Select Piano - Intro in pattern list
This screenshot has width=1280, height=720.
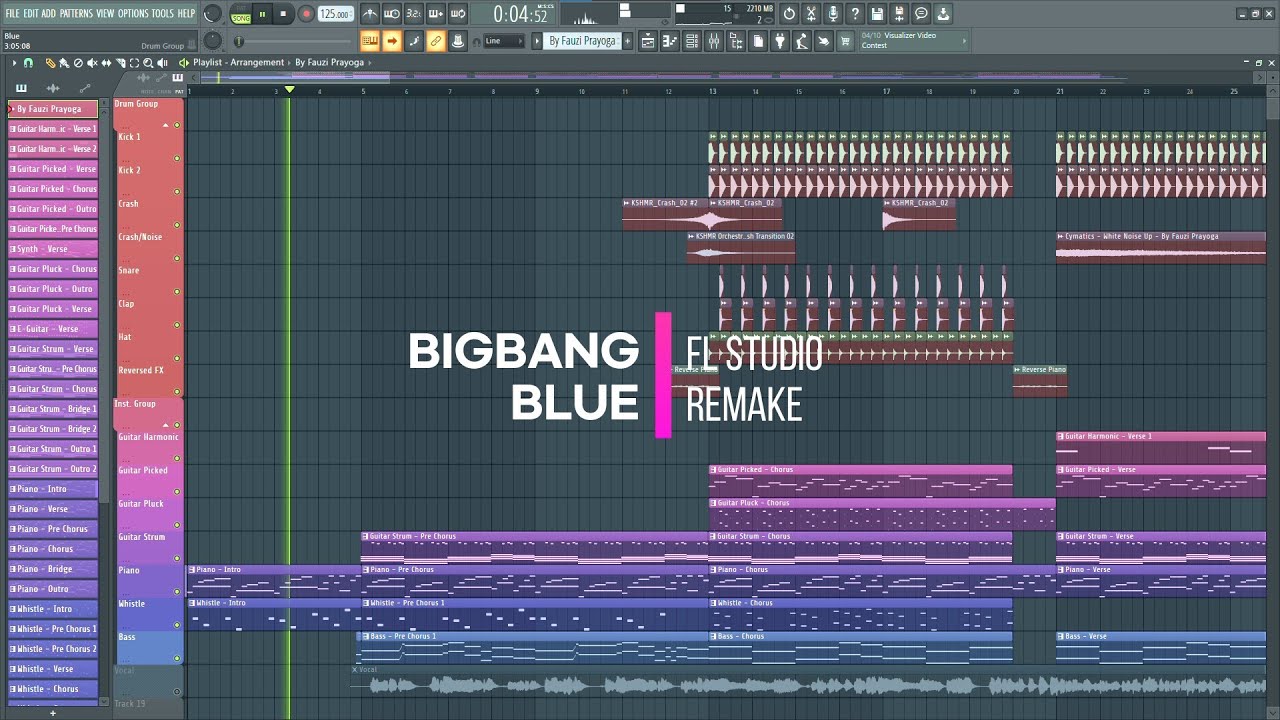[x=53, y=489]
